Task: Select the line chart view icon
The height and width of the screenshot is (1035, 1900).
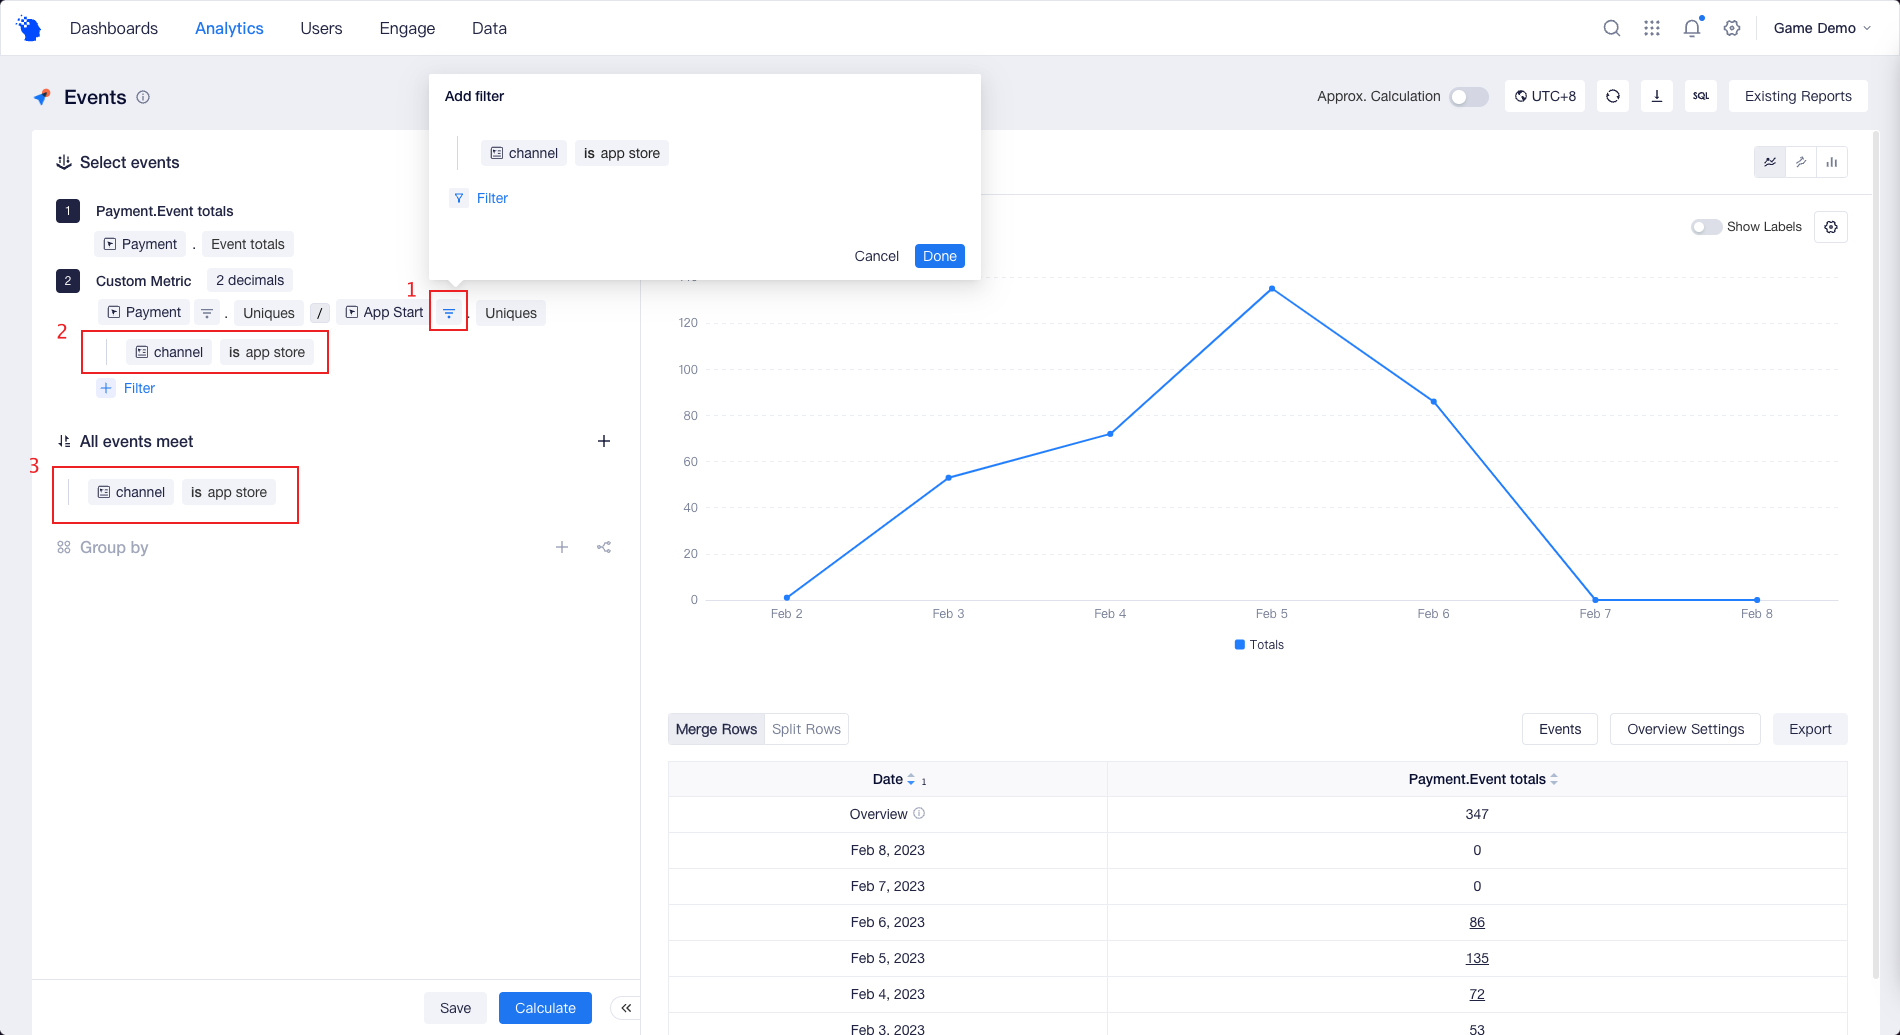Action: [x=1770, y=161]
